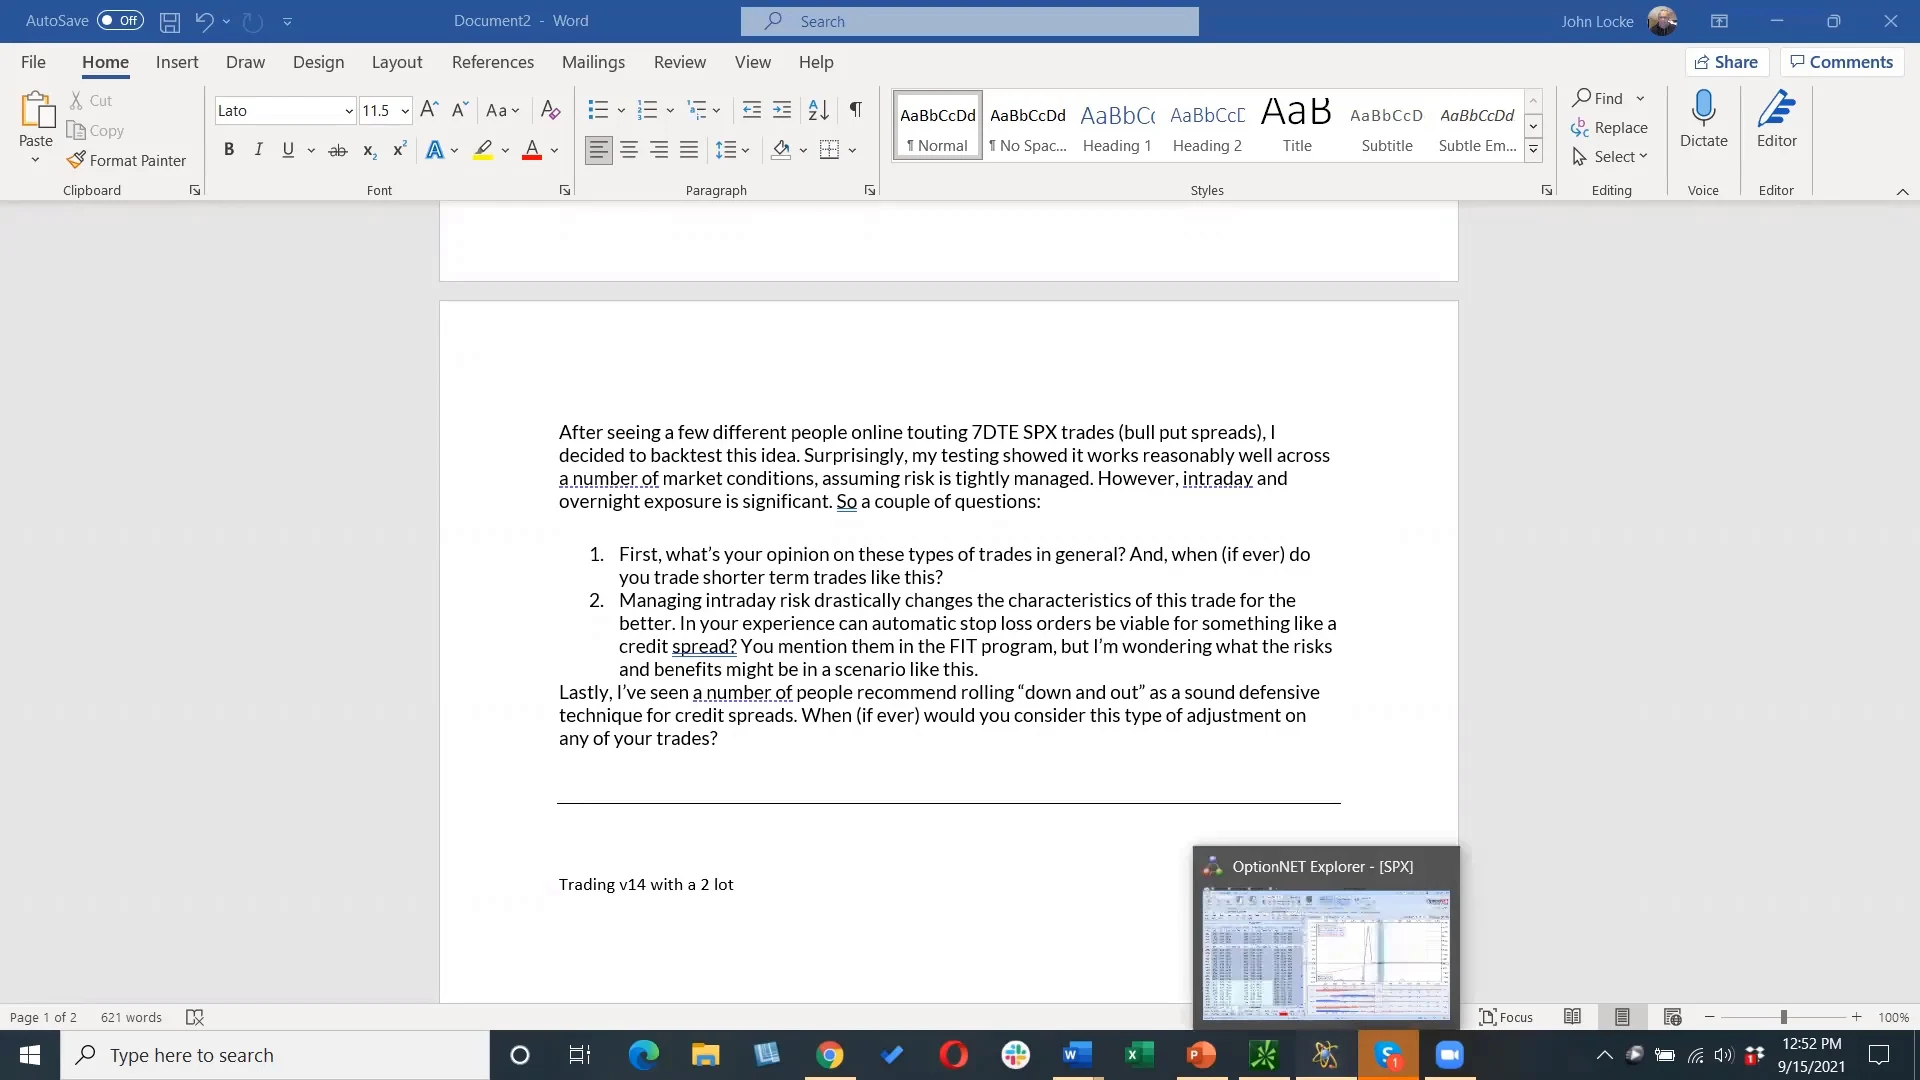1920x1080 pixels.
Task: Toggle Print Layout view button
Action: [1622, 1017]
